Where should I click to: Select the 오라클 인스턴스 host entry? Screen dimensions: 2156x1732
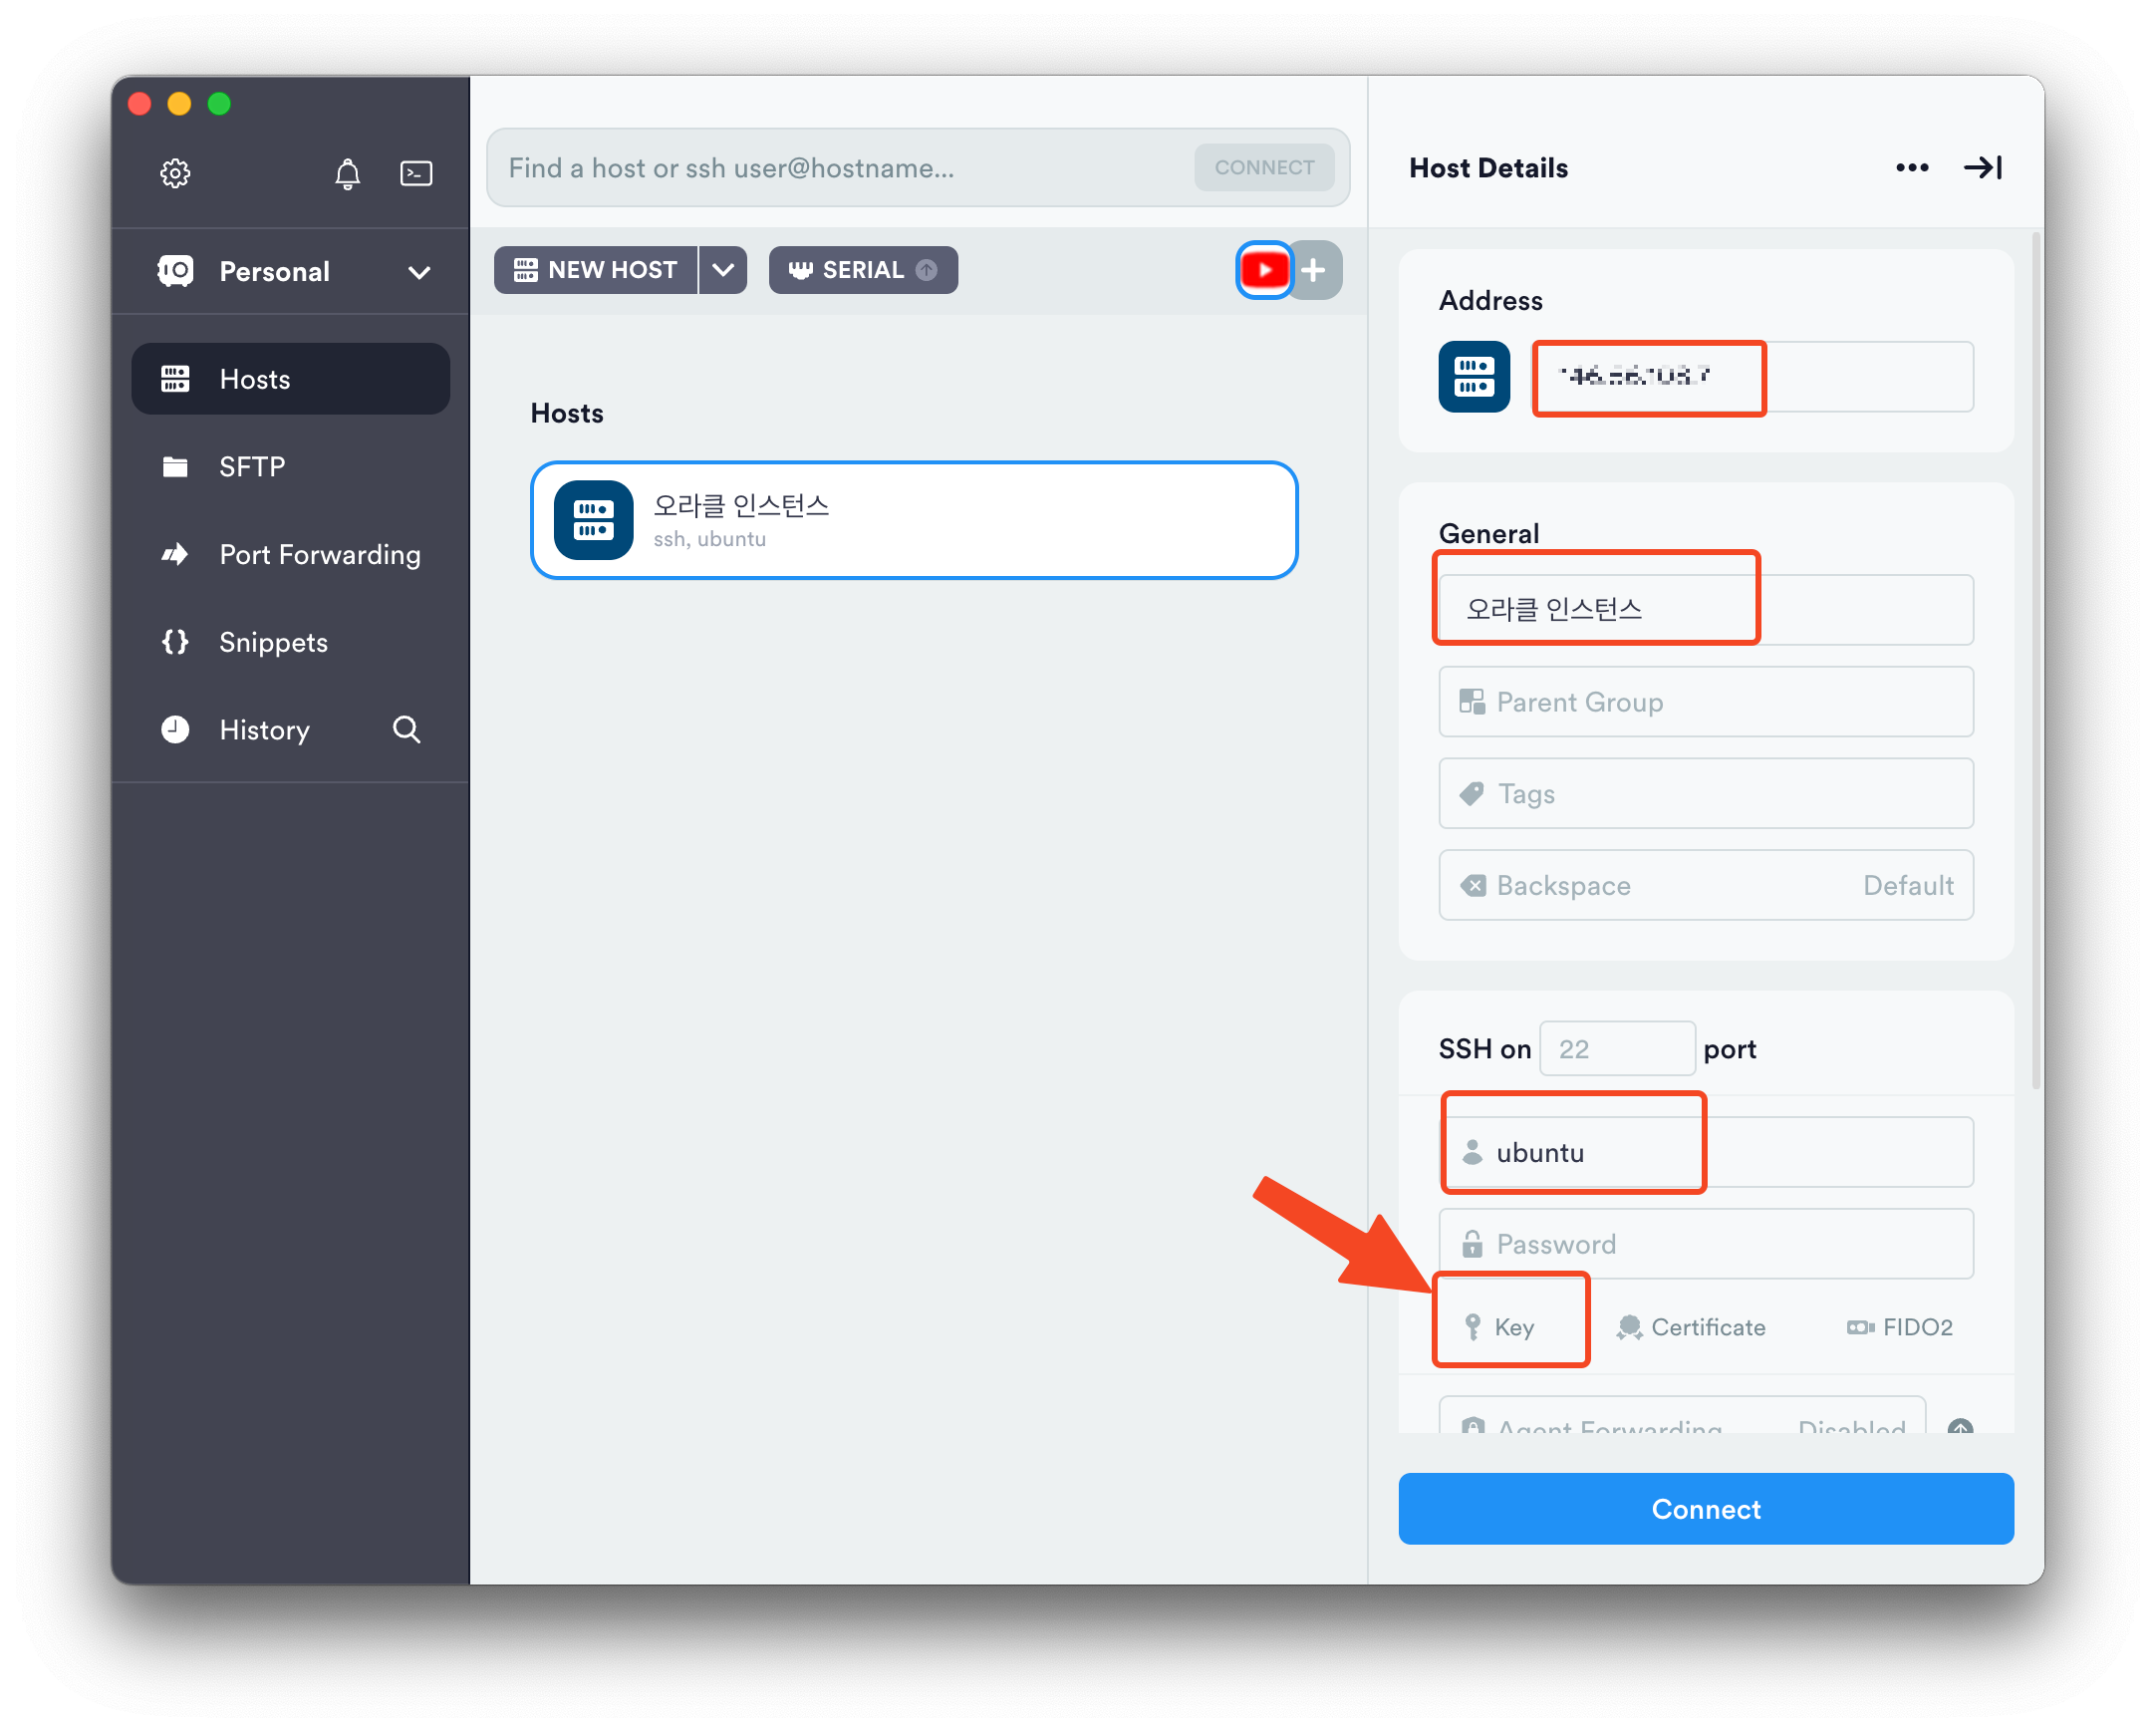[913, 520]
